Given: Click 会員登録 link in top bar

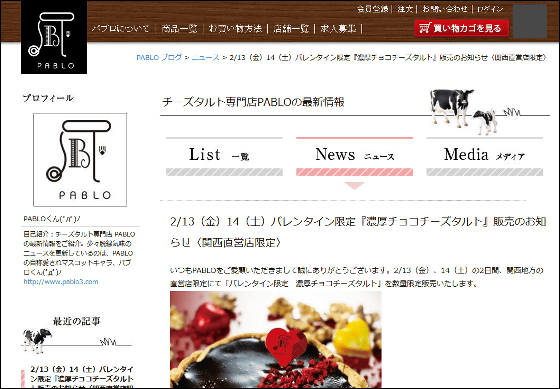Looking at the screenshot, I should tap(372, 9).
